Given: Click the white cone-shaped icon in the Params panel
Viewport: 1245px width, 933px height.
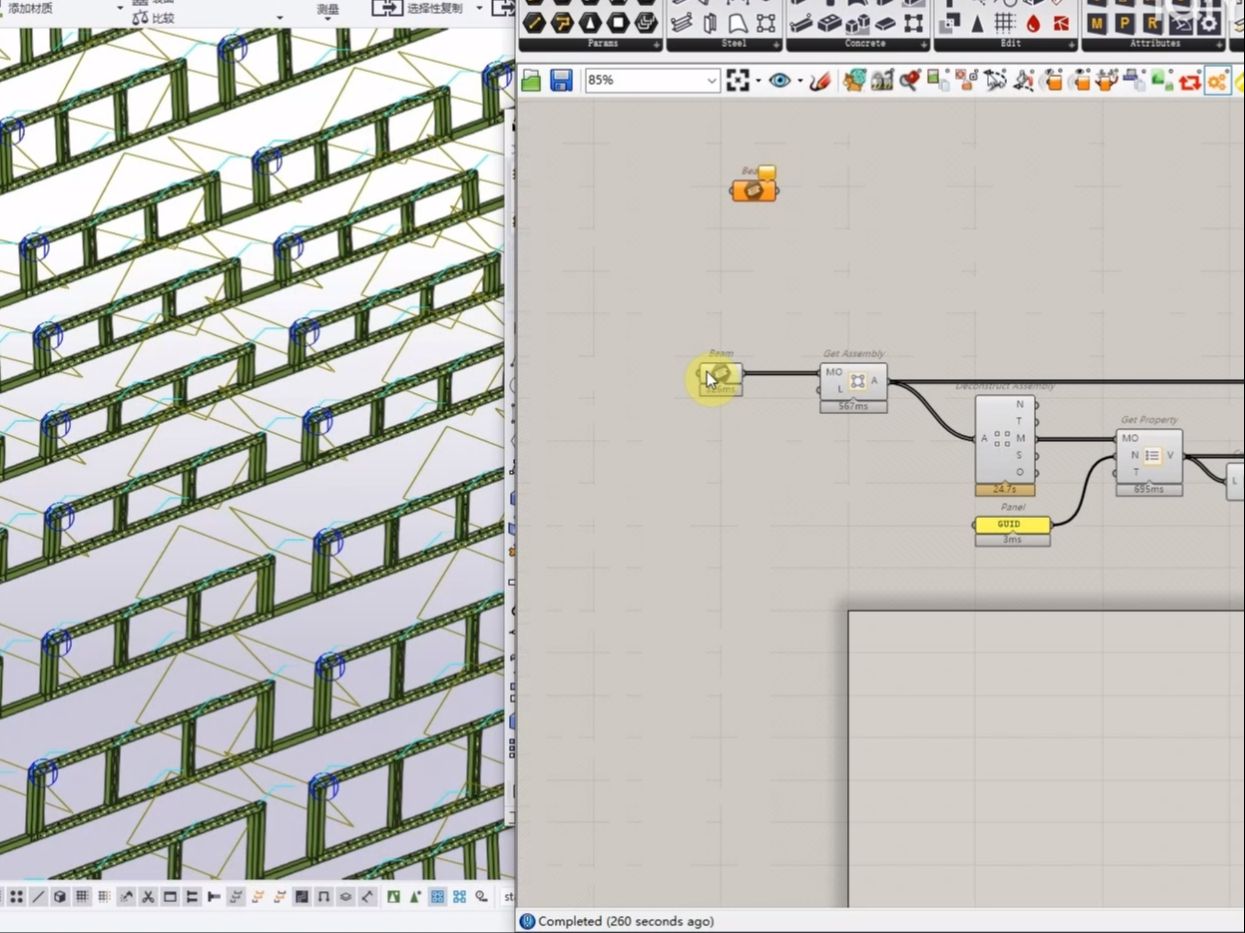Looking at the screenshot, I should click(590, 23).
